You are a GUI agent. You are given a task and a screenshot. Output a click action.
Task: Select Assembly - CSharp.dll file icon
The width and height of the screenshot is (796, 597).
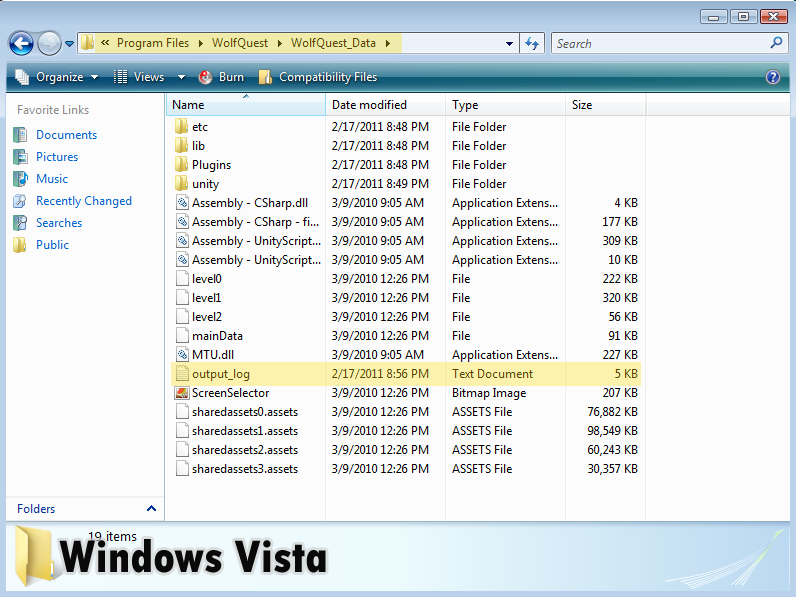182,203
